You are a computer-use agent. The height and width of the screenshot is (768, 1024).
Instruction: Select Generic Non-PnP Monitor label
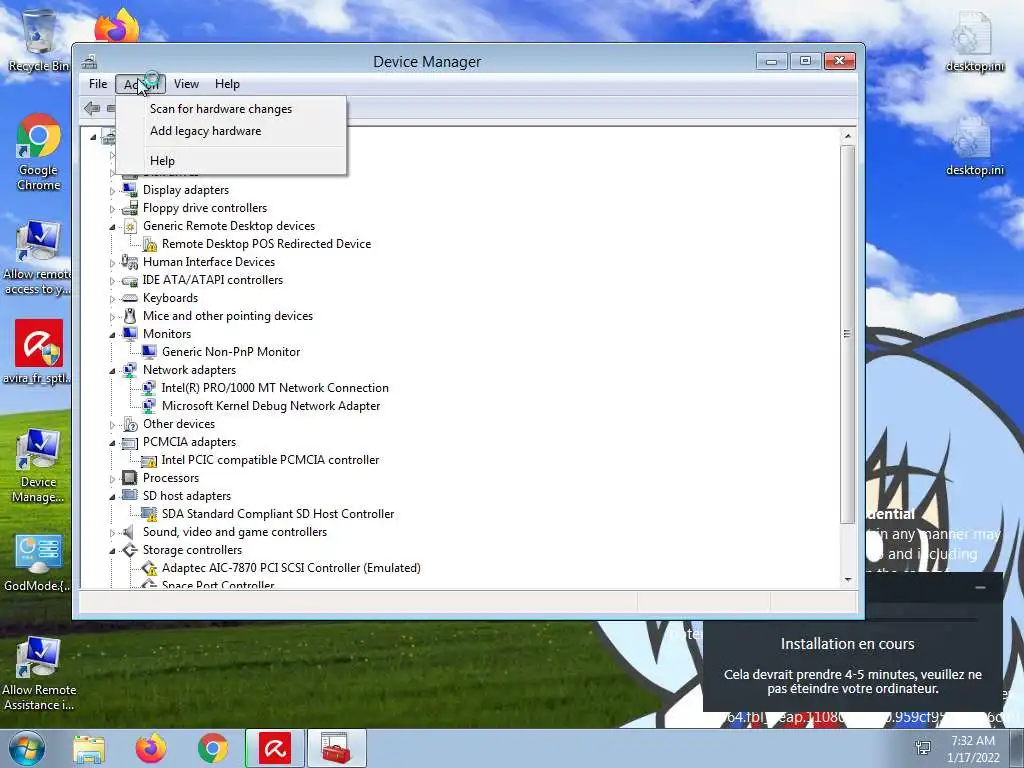(231, 352)
